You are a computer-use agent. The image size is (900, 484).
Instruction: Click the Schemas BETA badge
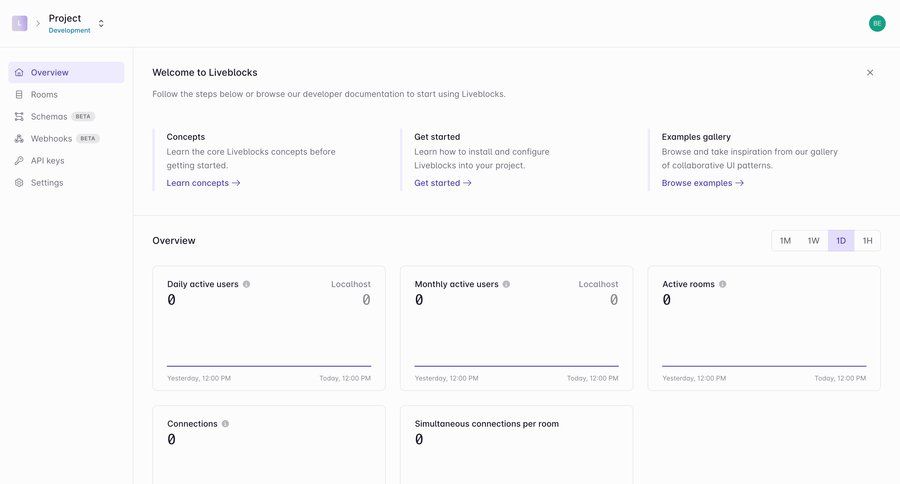point(83,117)
